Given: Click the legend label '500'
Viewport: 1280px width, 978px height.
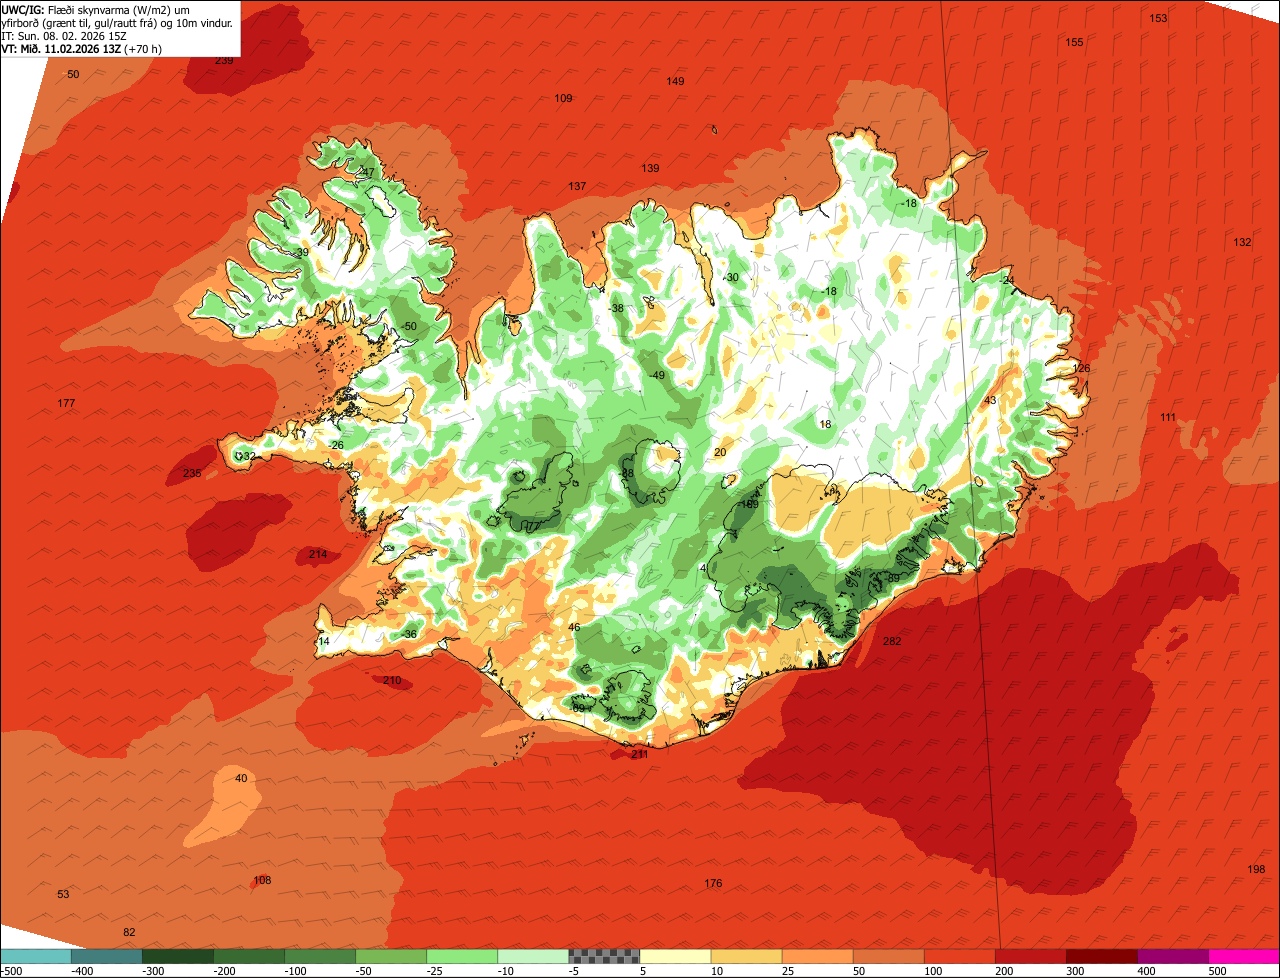Looking at the screenshot, I should [1215, 971].
